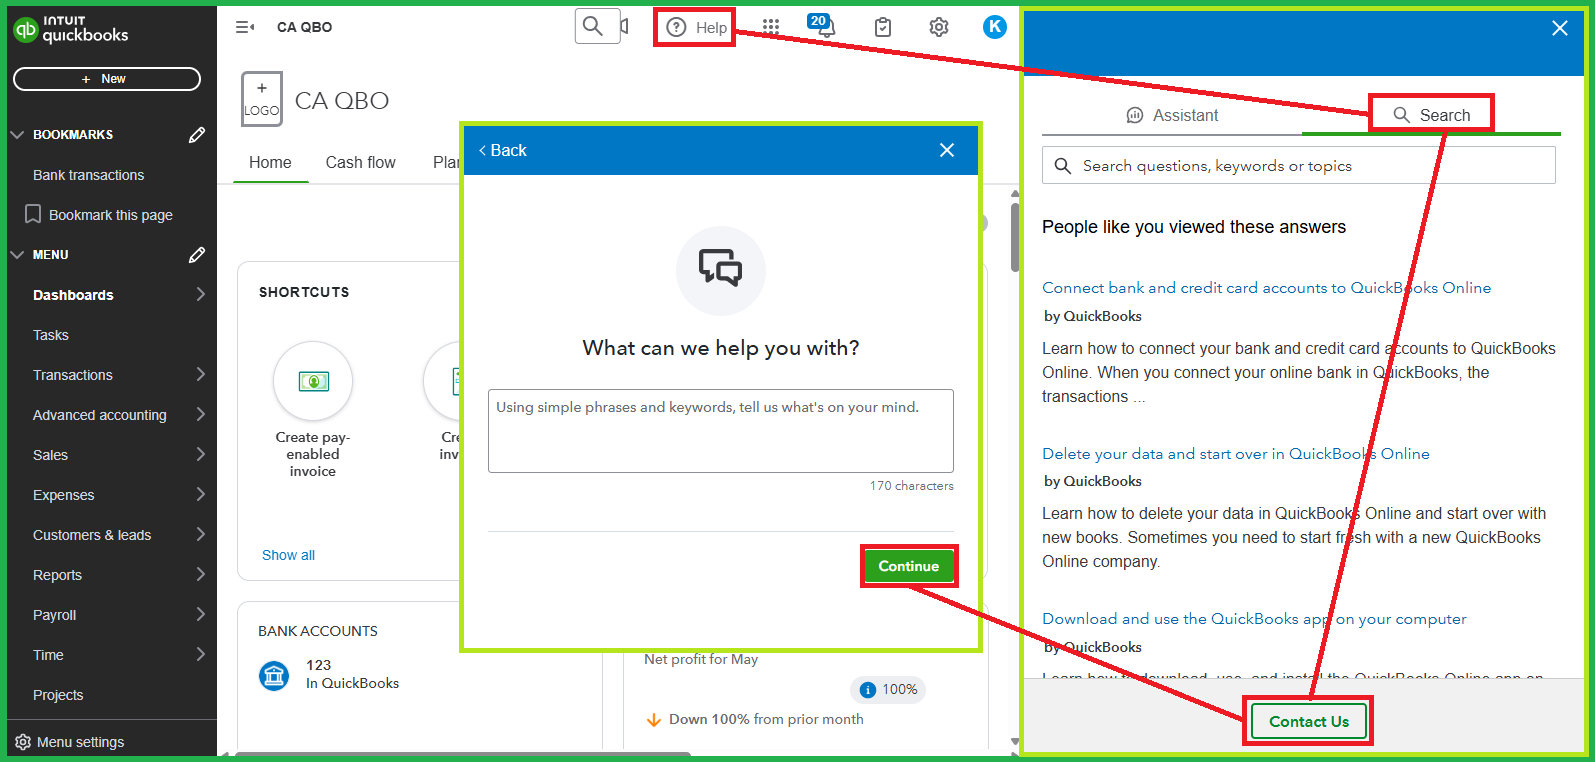Screen dimensions: 1595x762
Task: Open Connect bank and credit card accounts article
Action: 1266,288
